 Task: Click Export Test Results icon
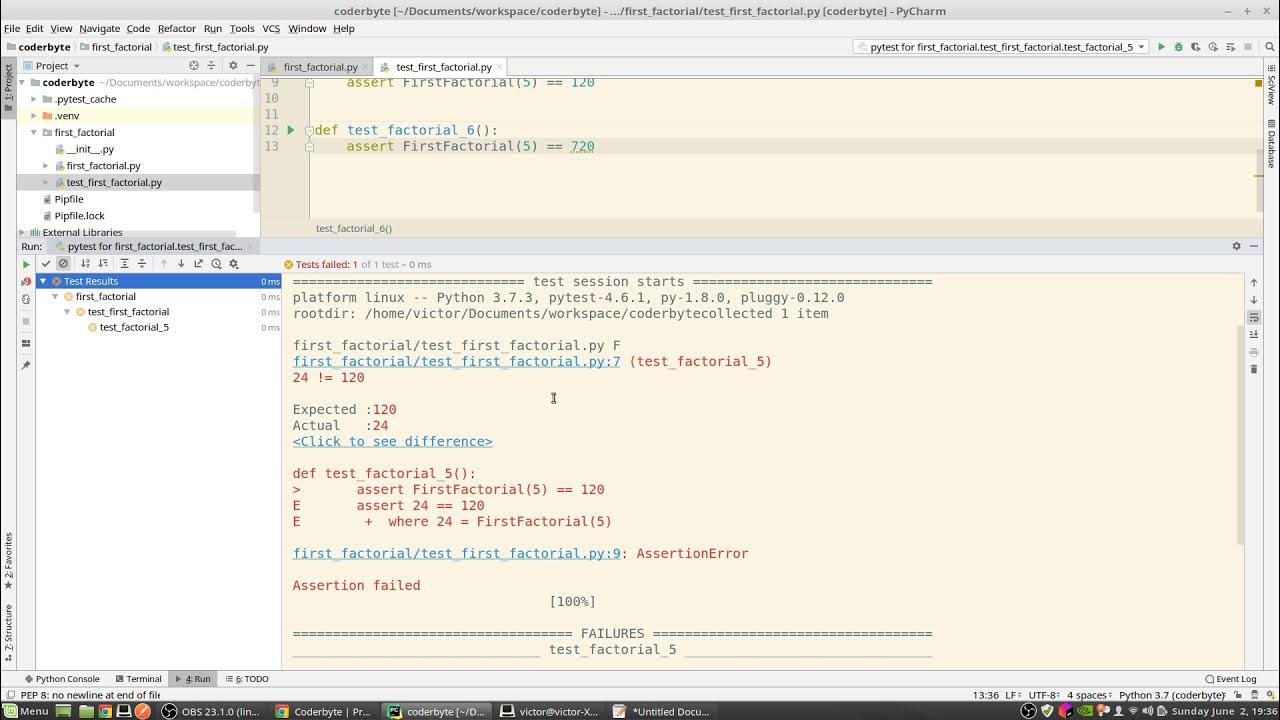click(198, 264)
